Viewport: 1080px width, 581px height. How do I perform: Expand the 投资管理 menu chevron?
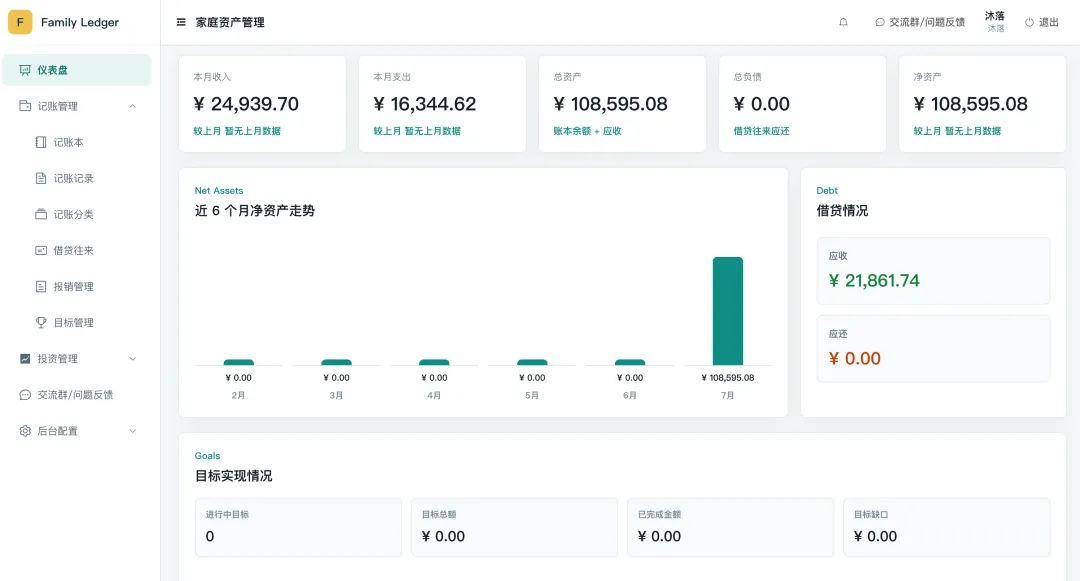click(x=133, y=359)
